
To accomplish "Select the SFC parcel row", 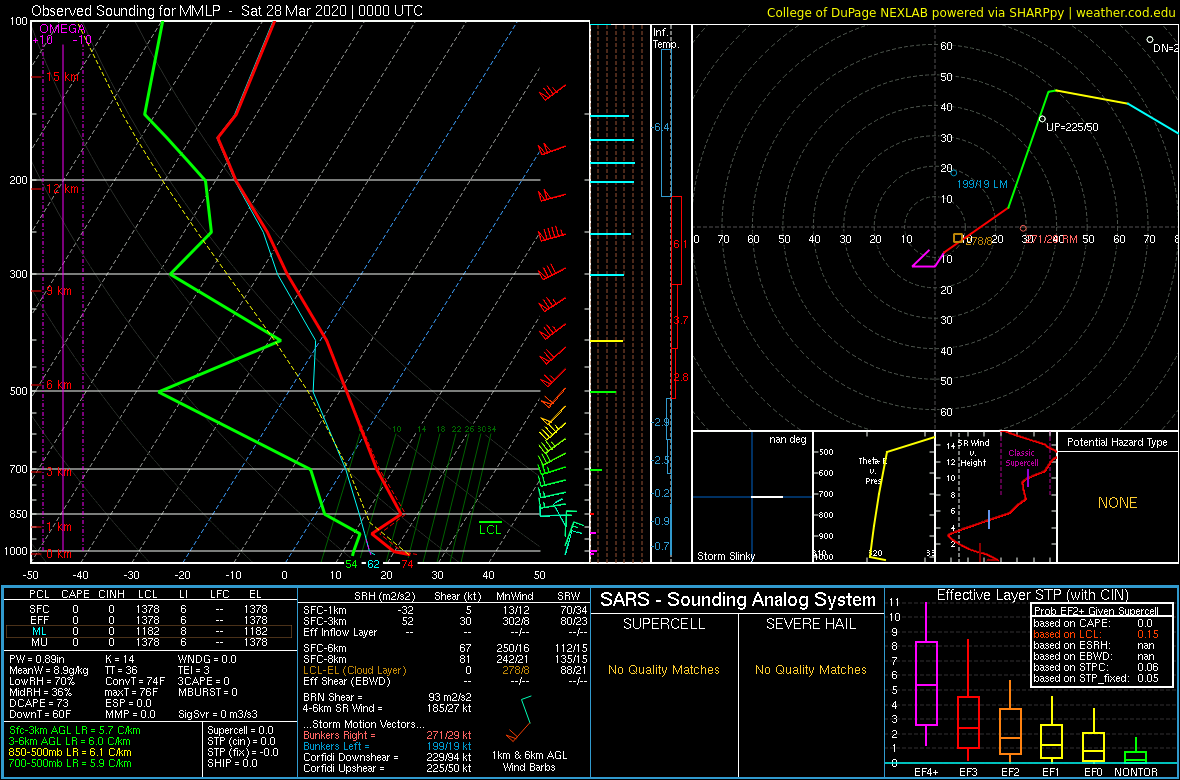I will (149, 608).
